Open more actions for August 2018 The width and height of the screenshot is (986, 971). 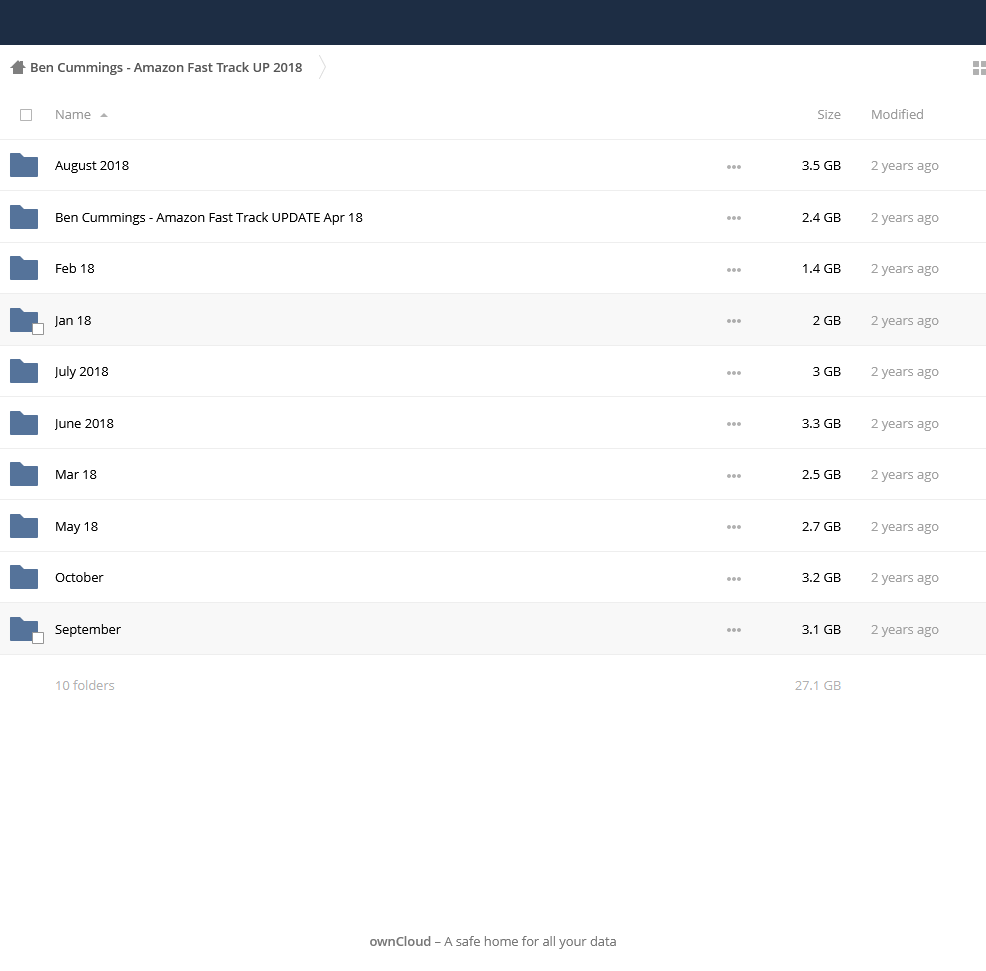[733, 167]
